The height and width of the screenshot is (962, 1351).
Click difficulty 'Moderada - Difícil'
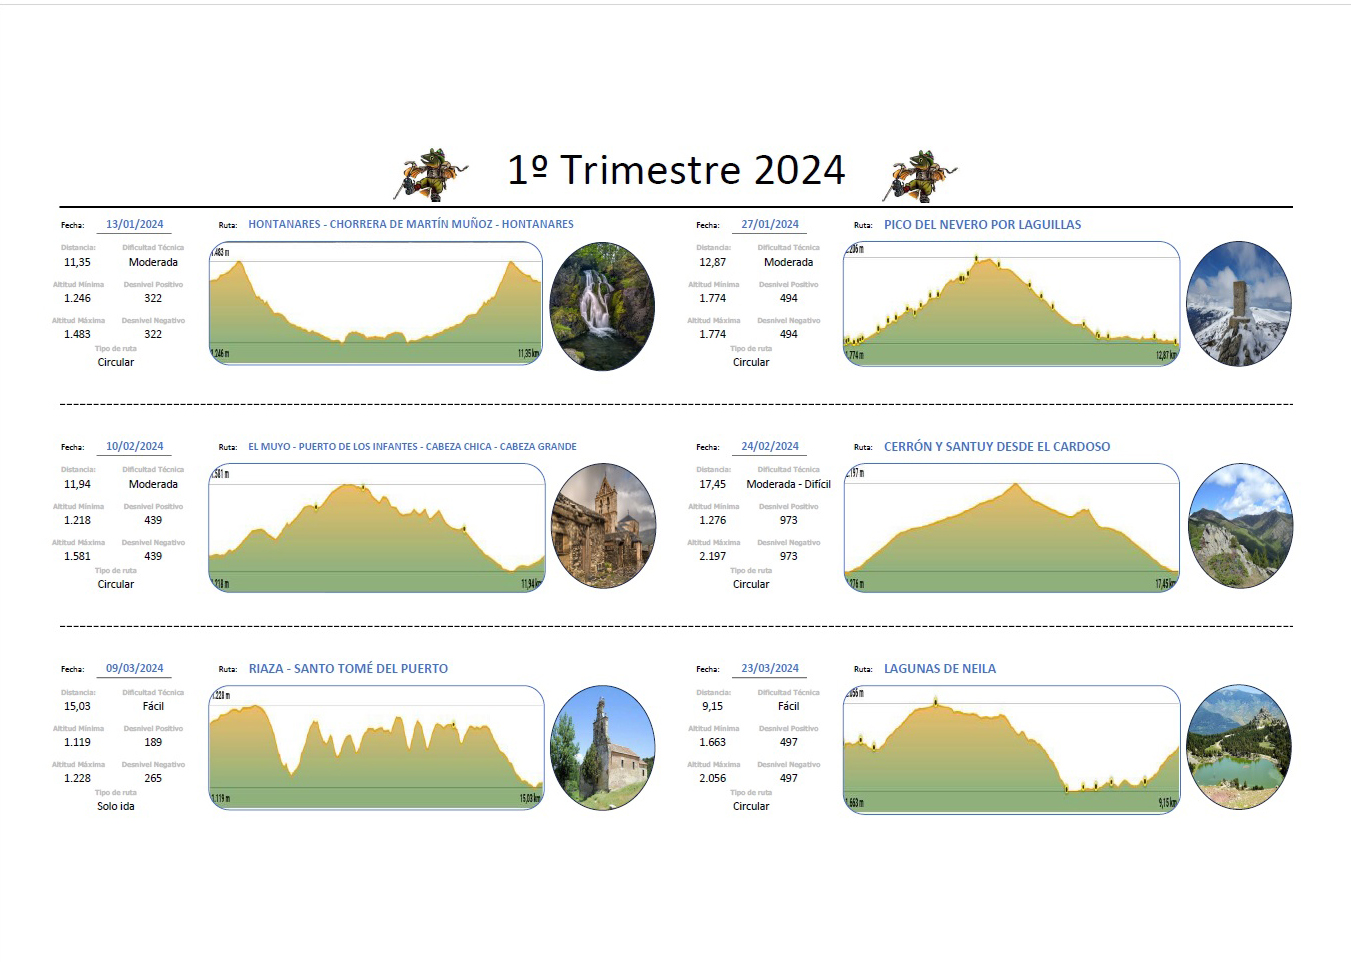(788, 485)
